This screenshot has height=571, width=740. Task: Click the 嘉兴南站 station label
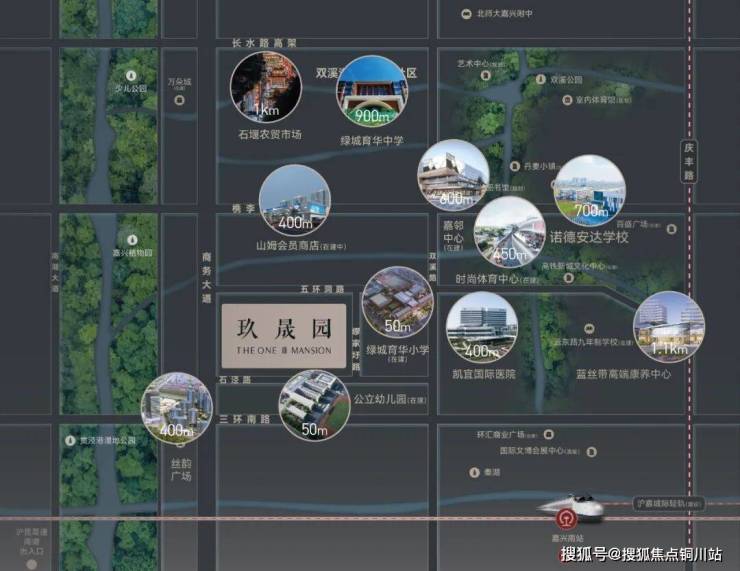pos(568,537)
